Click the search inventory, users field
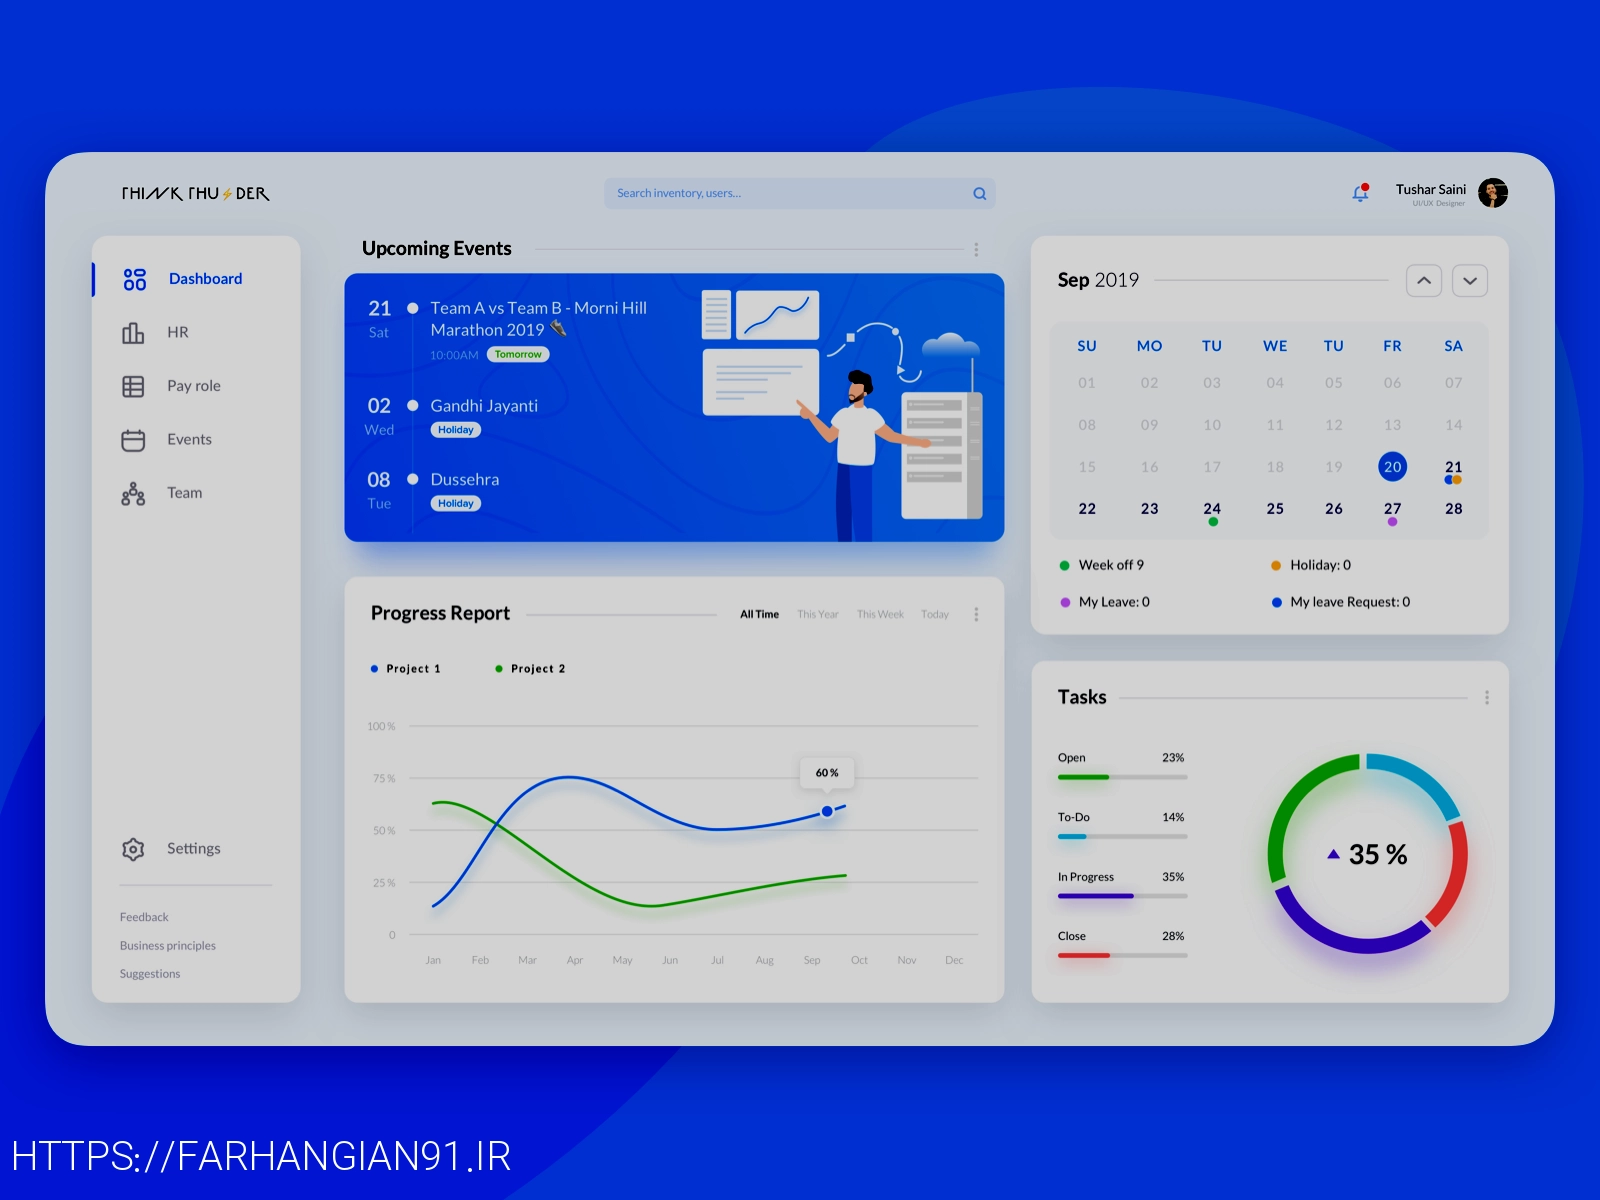1600x1200 pixels. [799, 194]
